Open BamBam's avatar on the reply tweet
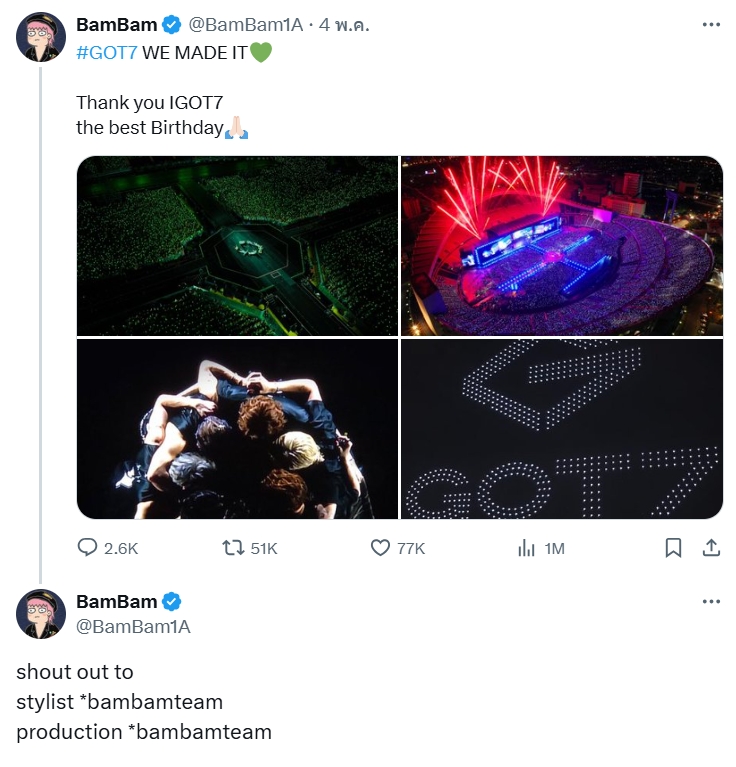 pyautogui.click(x=41, y=614)
